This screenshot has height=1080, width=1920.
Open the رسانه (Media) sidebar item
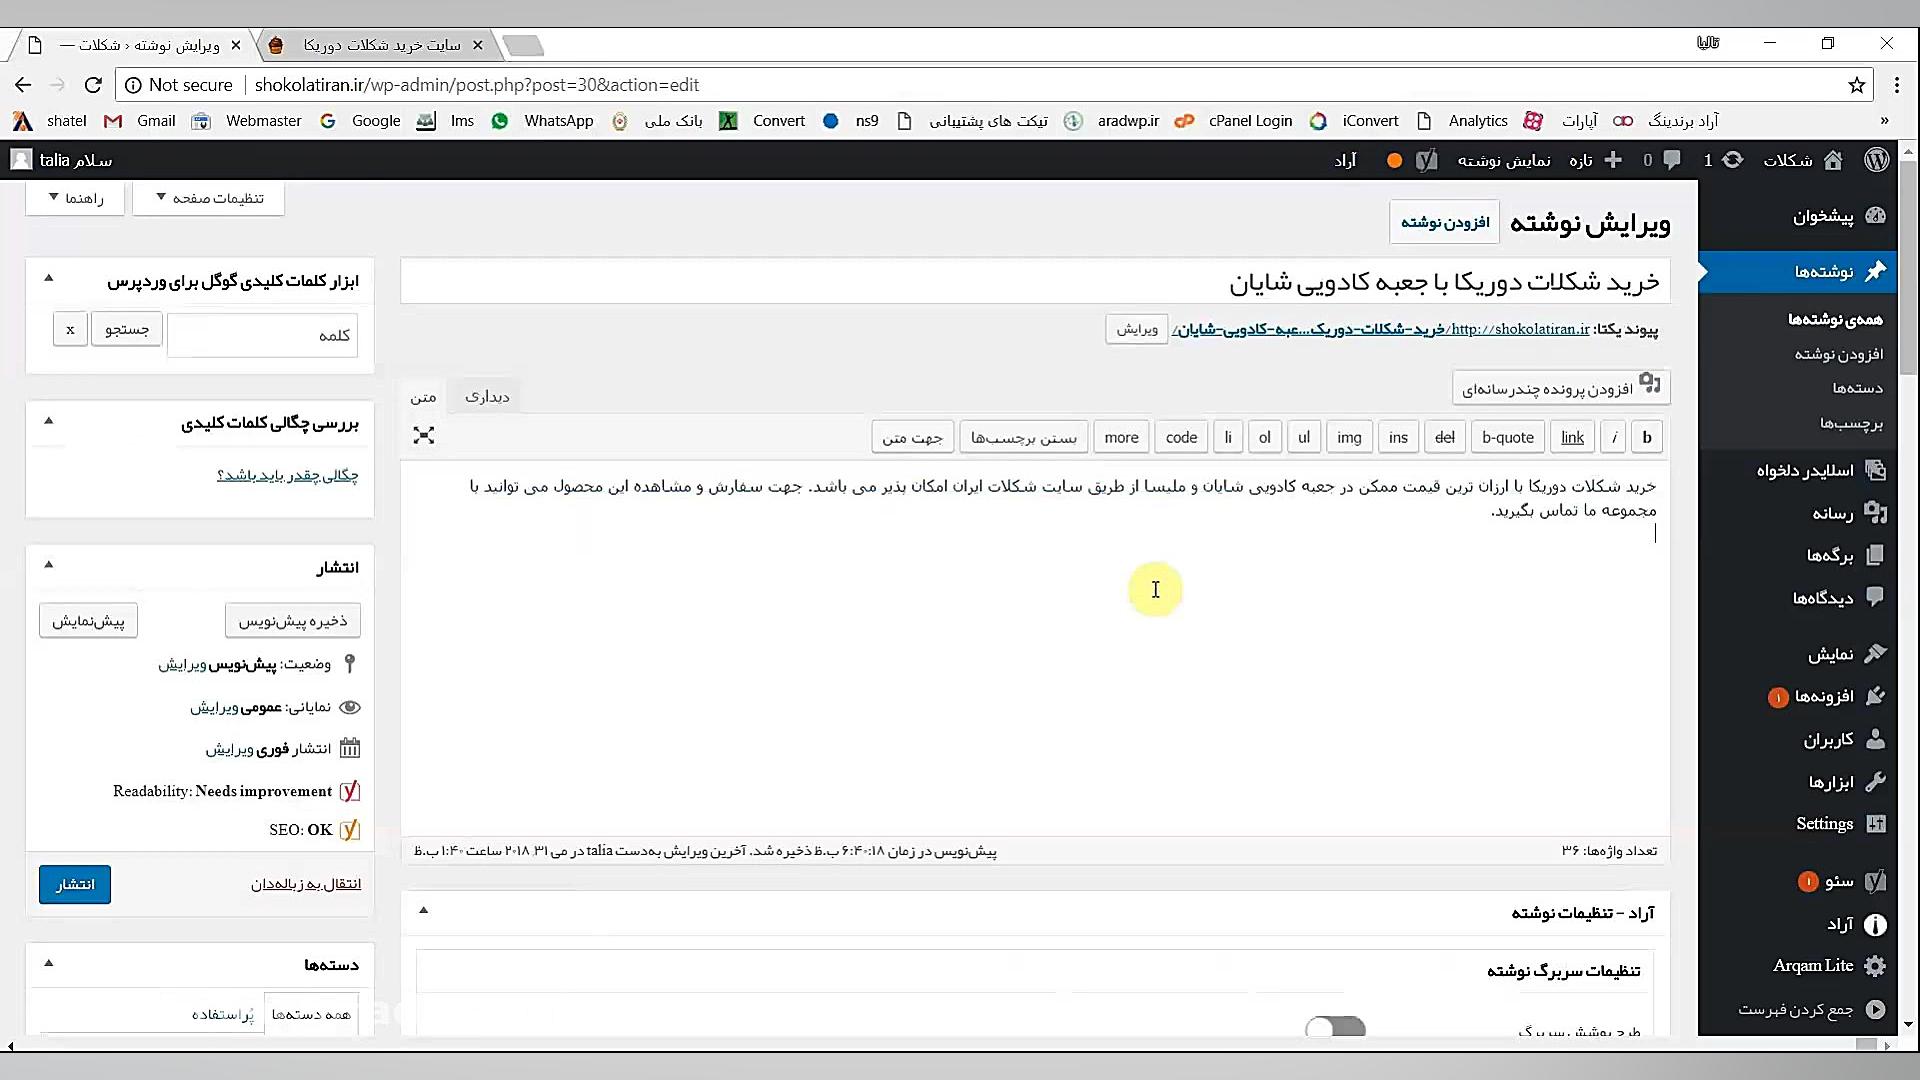coord(1835,513)
